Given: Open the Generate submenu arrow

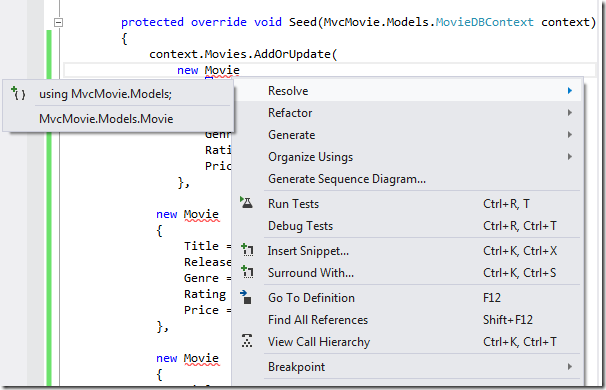Looking at the screenshot, I should click(x=570, y=135).
